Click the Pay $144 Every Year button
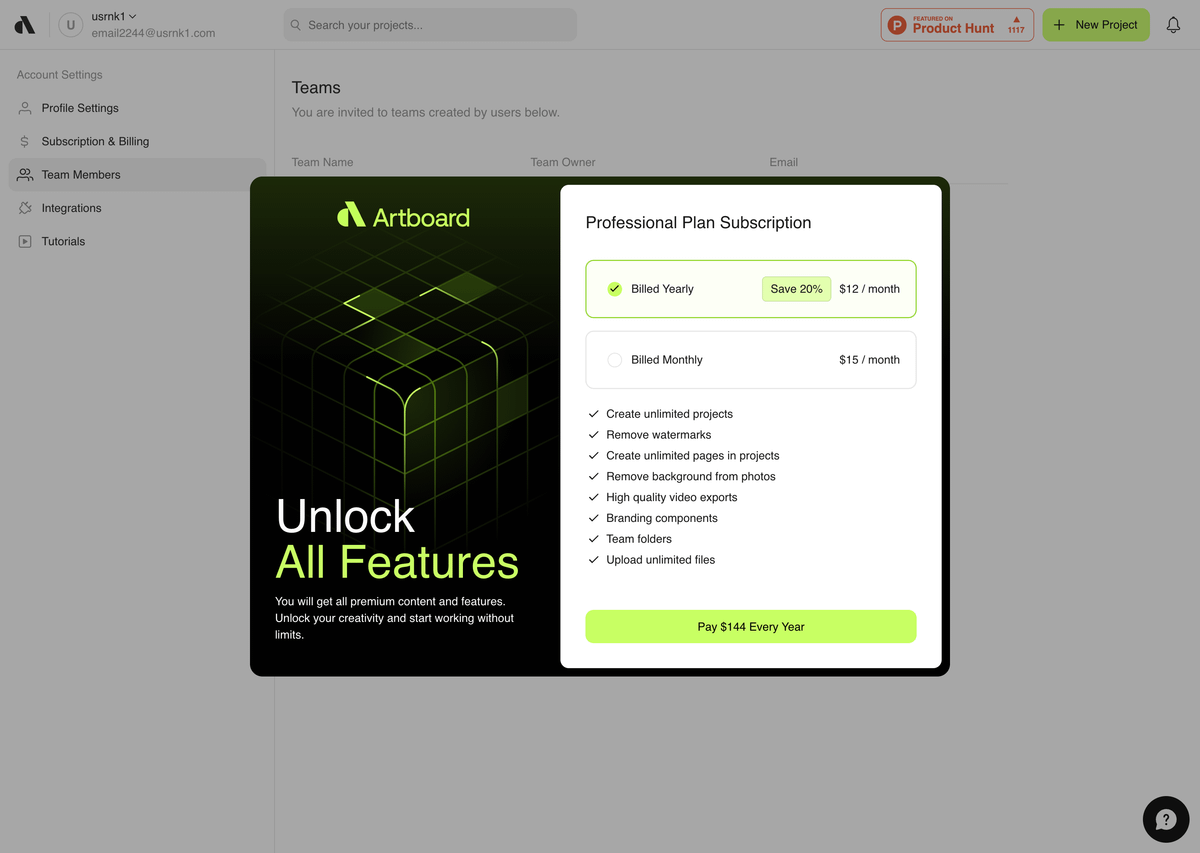 click(751, 627)
